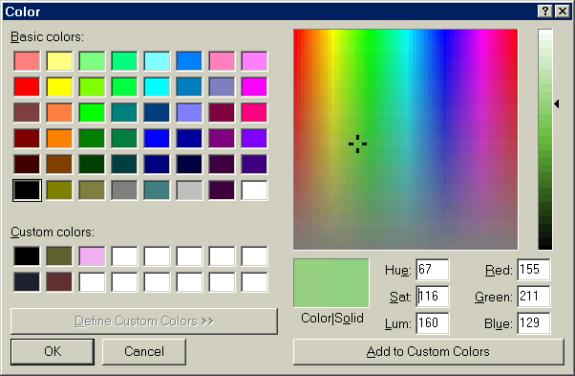This screenshot has width=575, height=376.
Task: Select the light pink basic color swatch
Action: [x=222, y=61]
